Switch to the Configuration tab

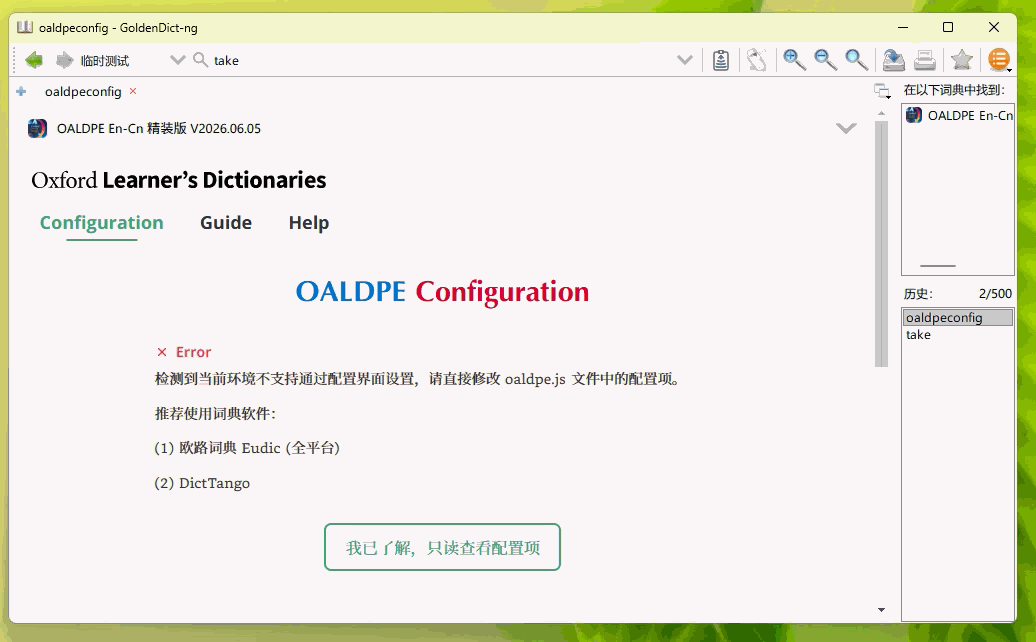102,223
